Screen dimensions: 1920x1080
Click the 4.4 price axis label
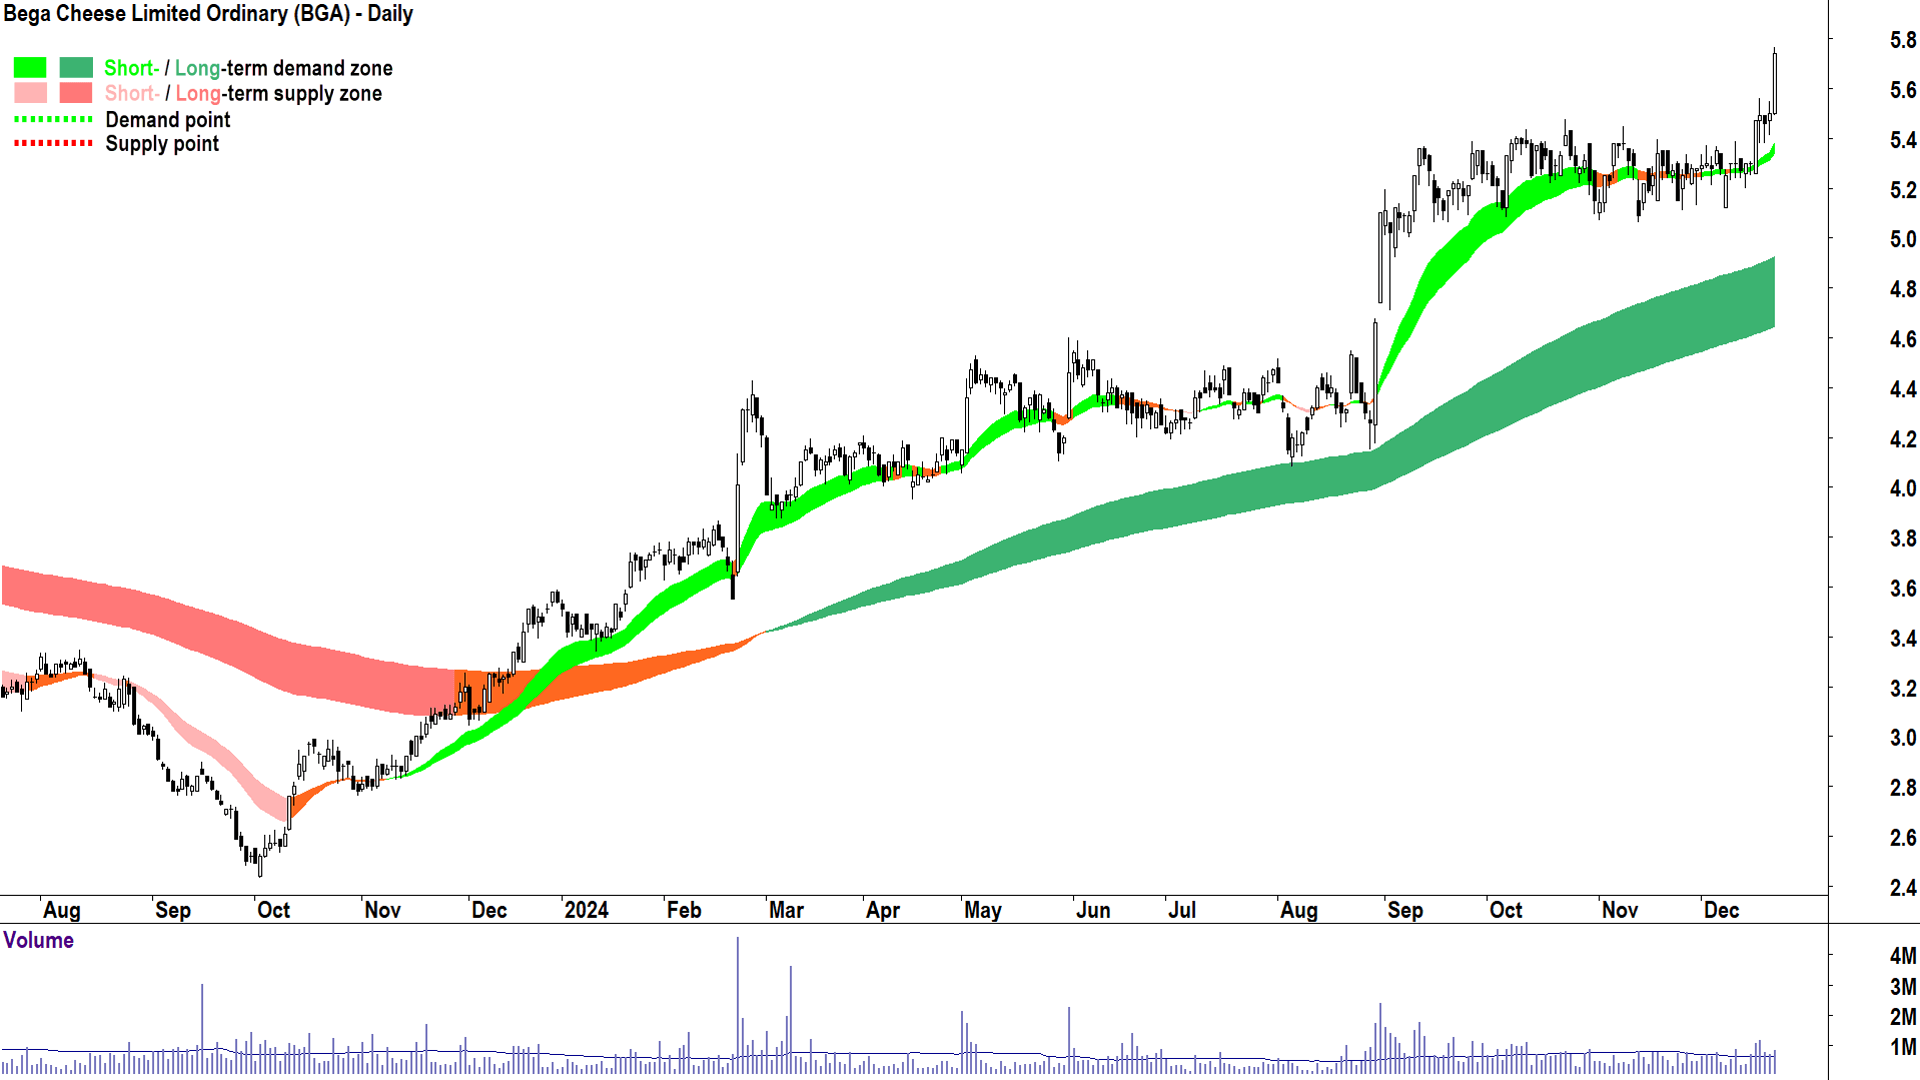1903,389
